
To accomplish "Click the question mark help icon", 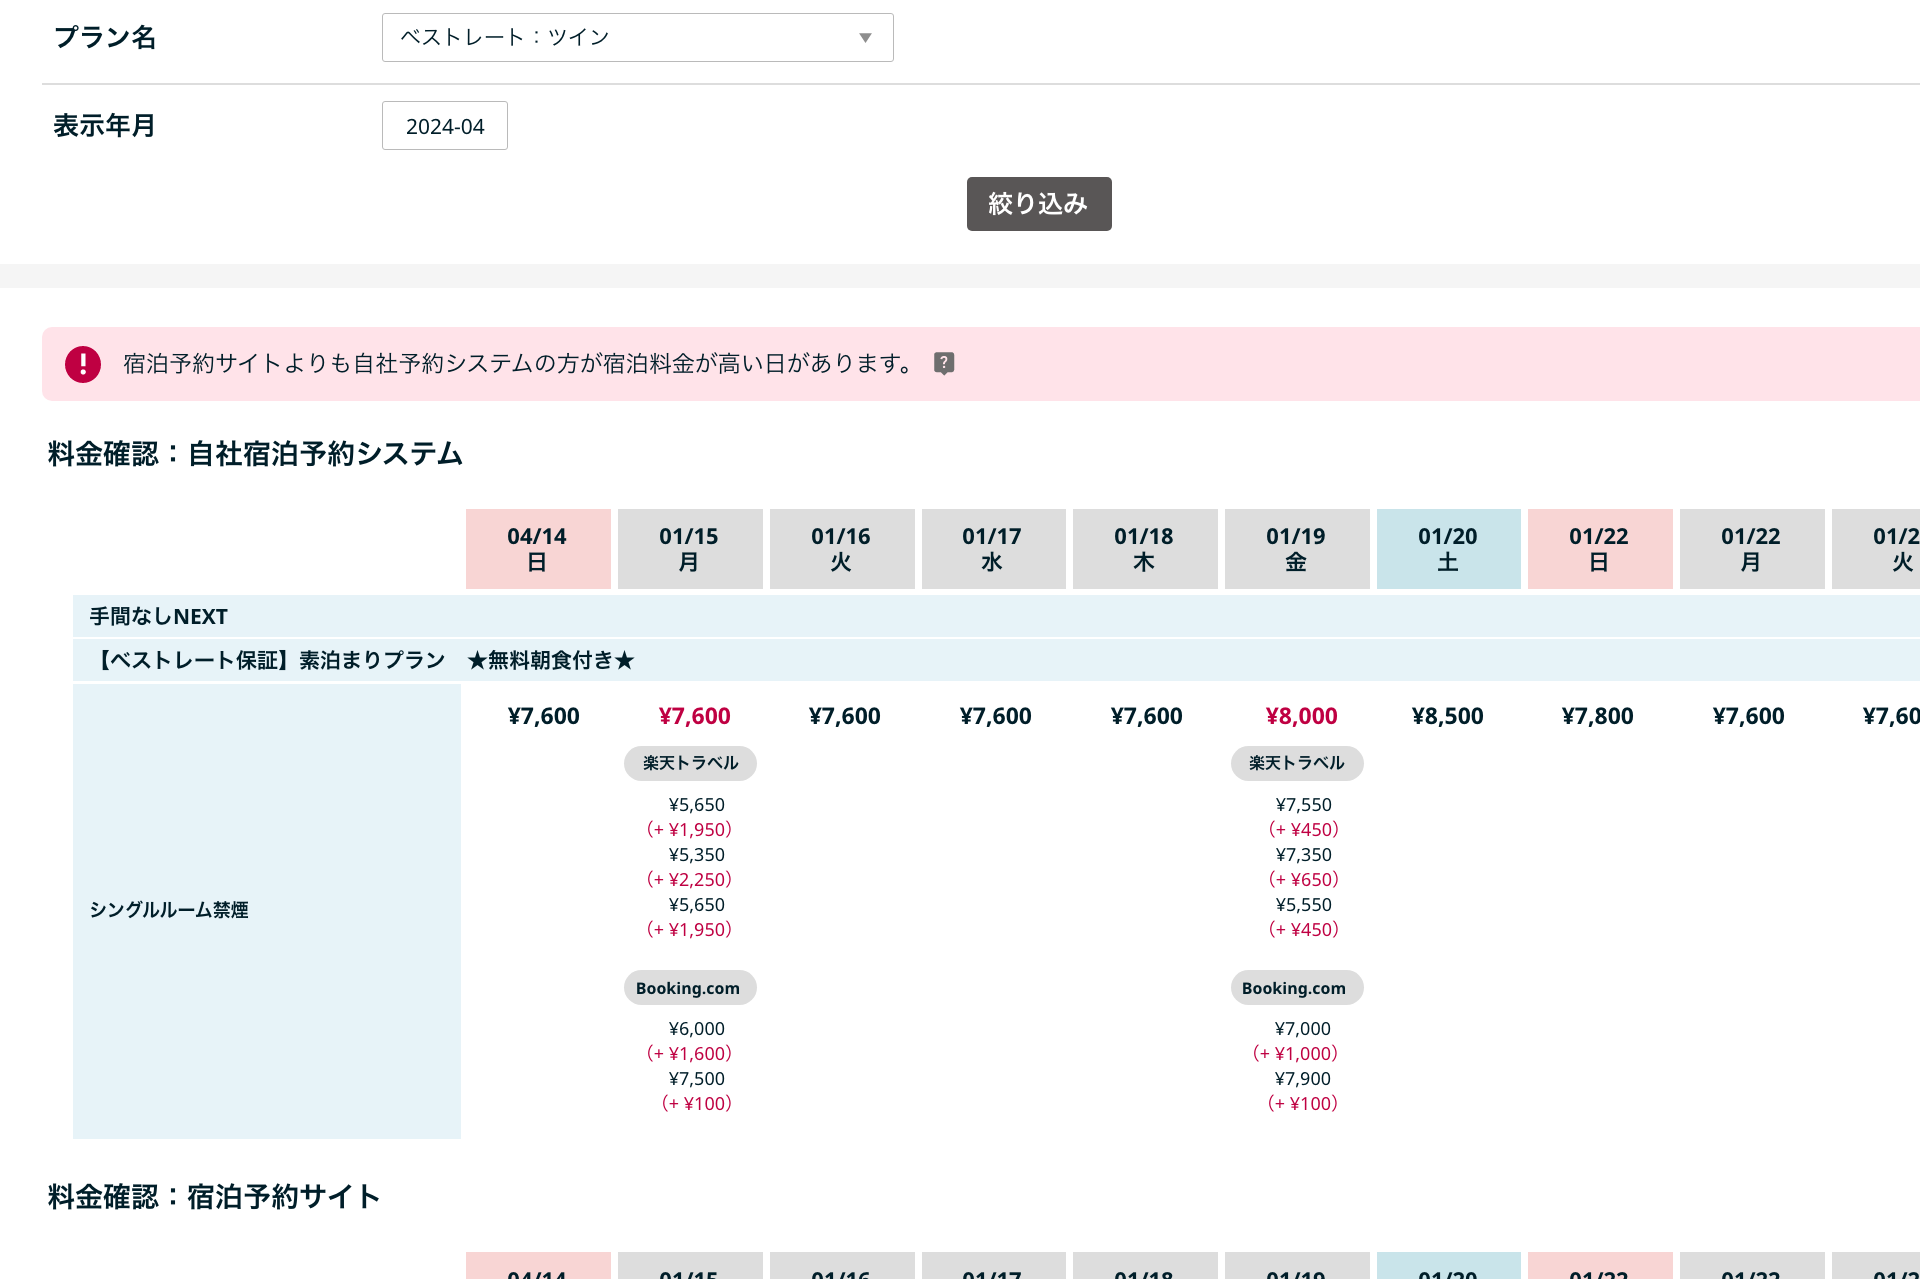I will tap(943, 363).
